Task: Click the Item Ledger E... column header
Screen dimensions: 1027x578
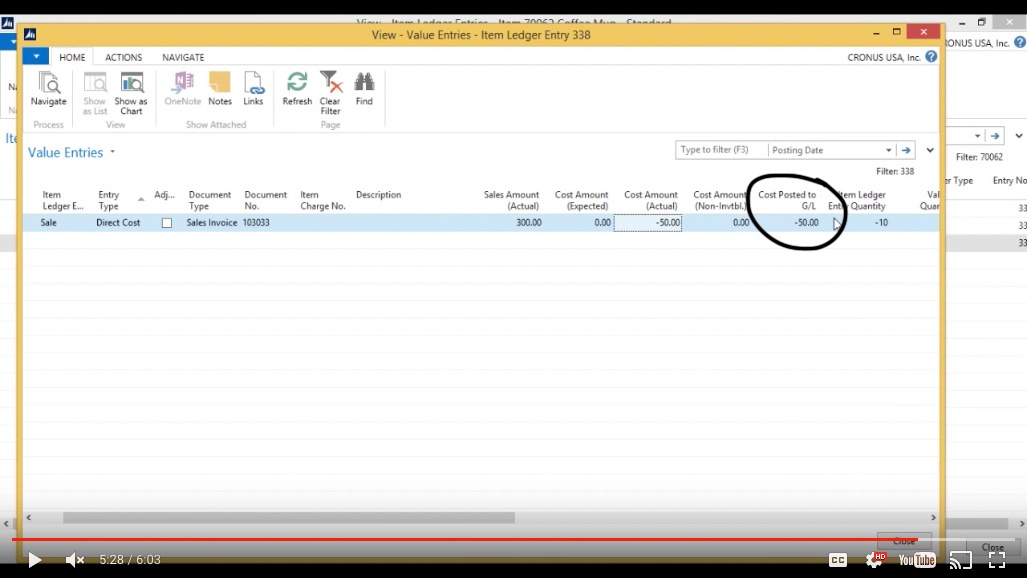Action: pos(63,200)
